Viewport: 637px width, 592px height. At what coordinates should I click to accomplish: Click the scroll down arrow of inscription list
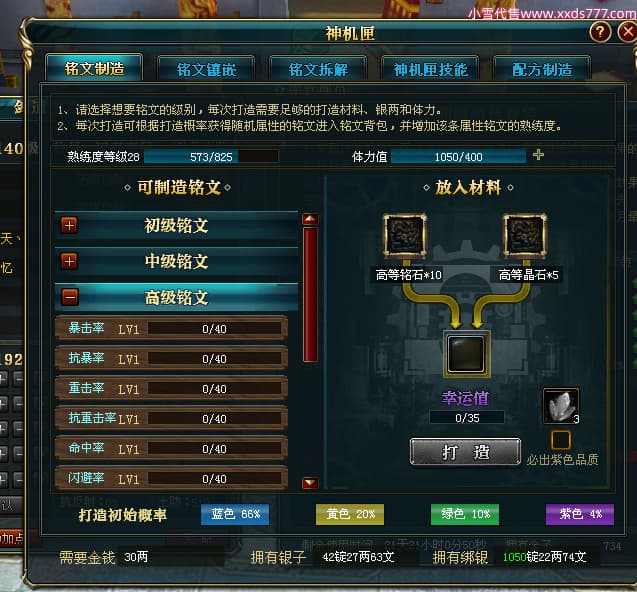tap(310, 483)
